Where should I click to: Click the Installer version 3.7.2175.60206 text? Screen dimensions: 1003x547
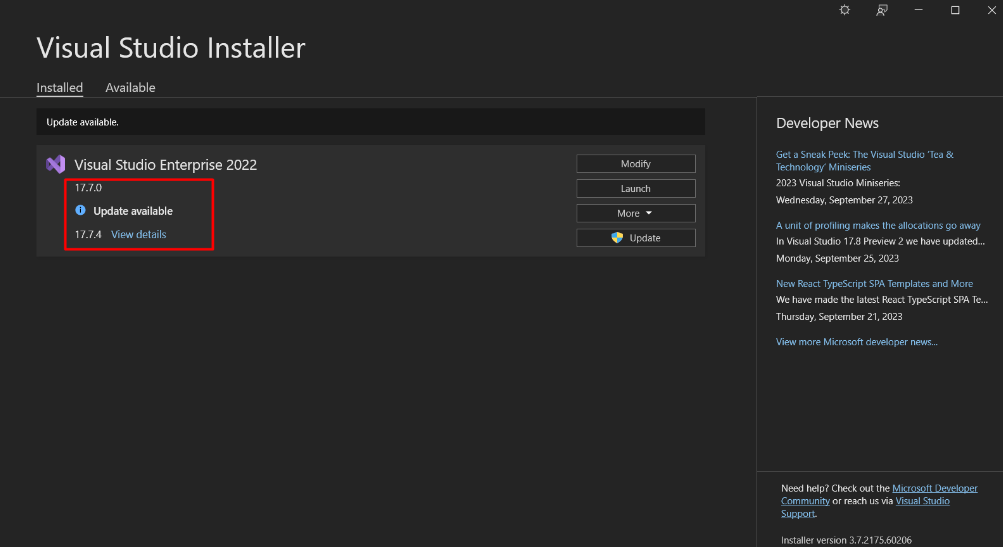tap(846, 540)
